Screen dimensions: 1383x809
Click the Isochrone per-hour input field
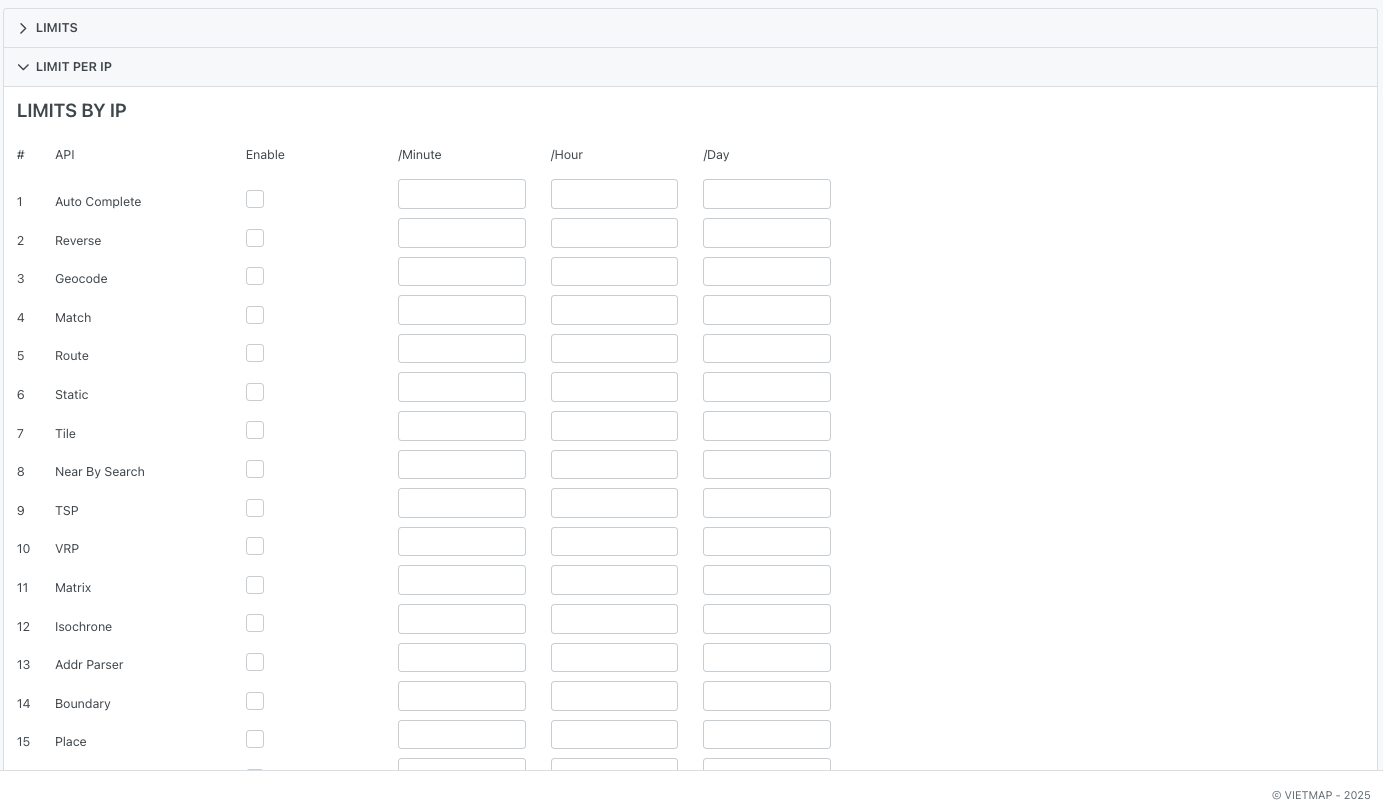tap(614, 619)
